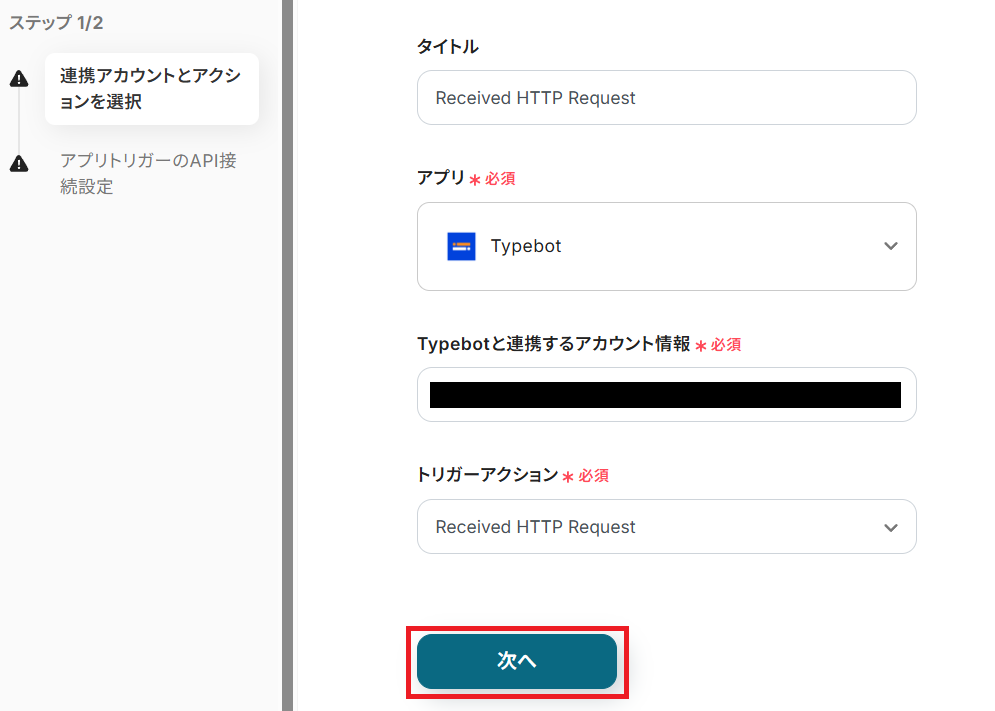Expand the アプリ dropdown chevron
The image size is (995, 711).
coord(891,246)
